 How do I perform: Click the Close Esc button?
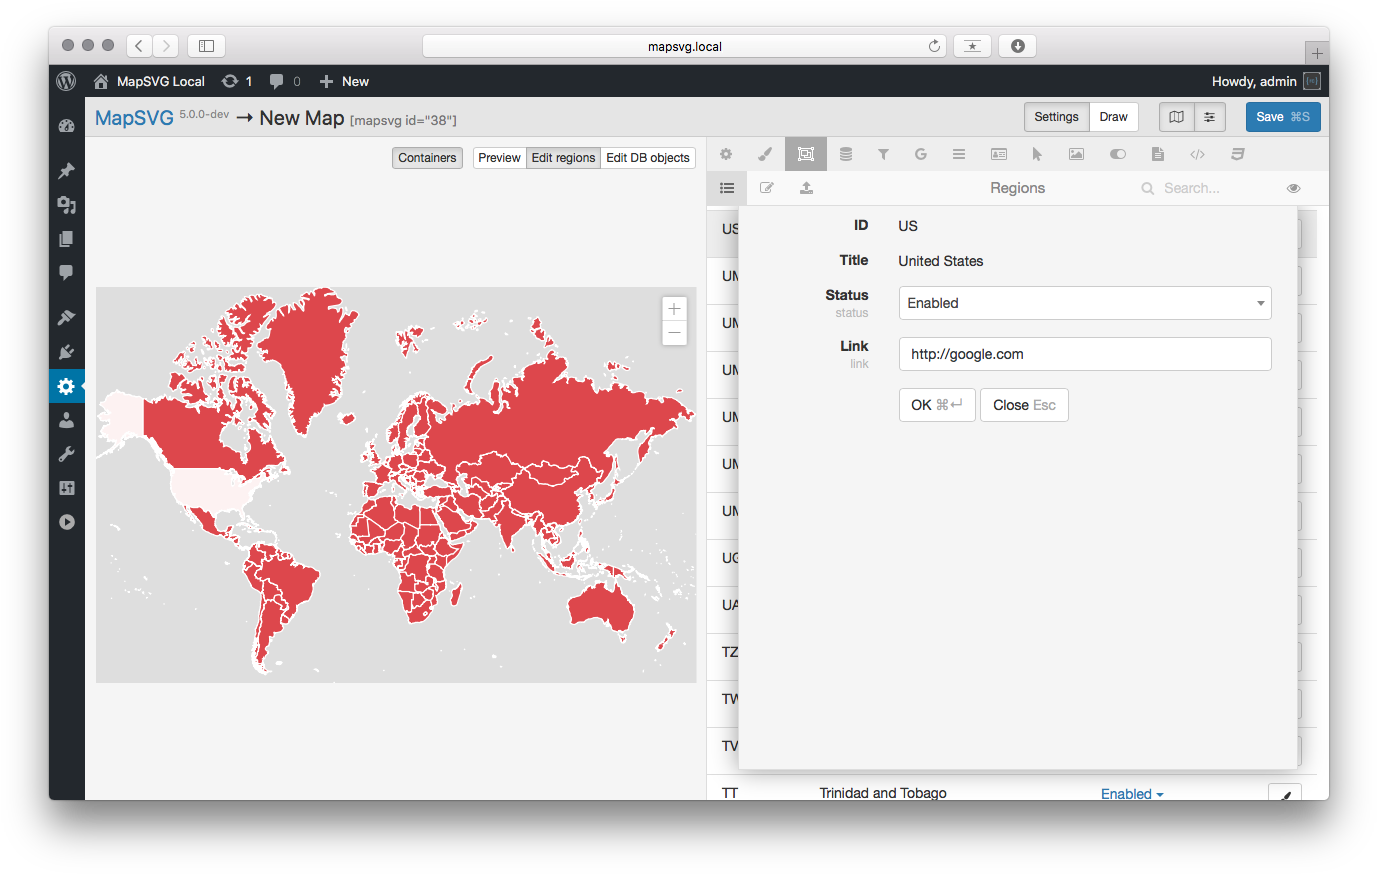click(x=1024, y=405)
